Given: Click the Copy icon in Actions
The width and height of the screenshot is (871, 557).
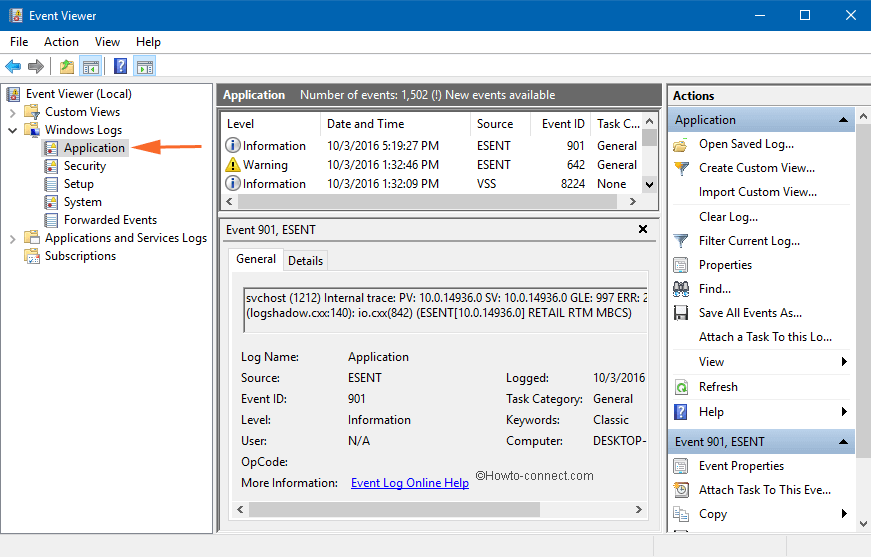Looking at the screenshot, I should (x=681, y=514).
